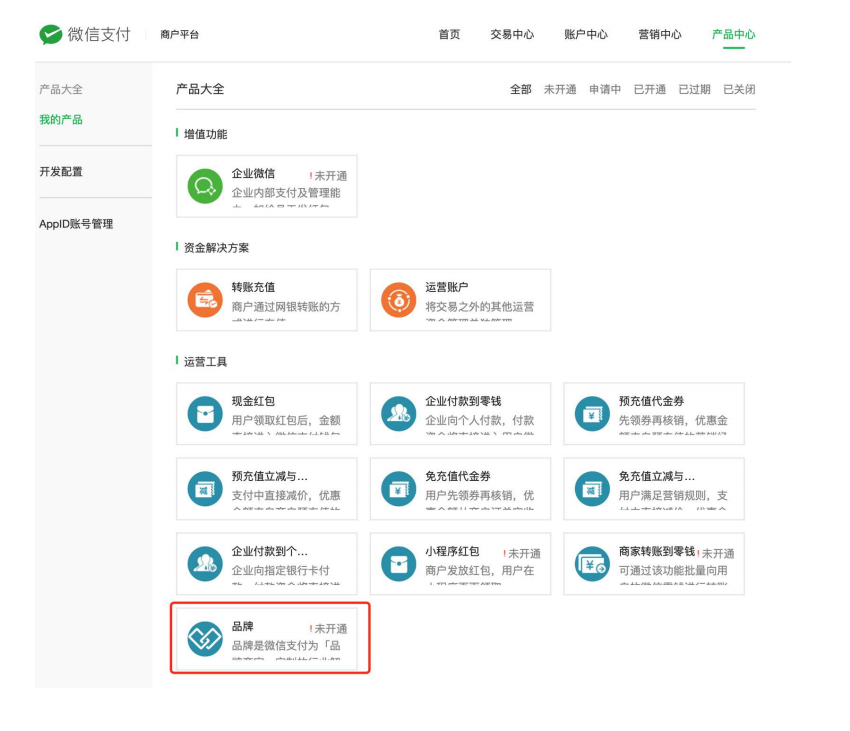The width and height of the screenshot is (850, 731).
Task: Open the 免充值代金券 product title
Action: [458, 476]
